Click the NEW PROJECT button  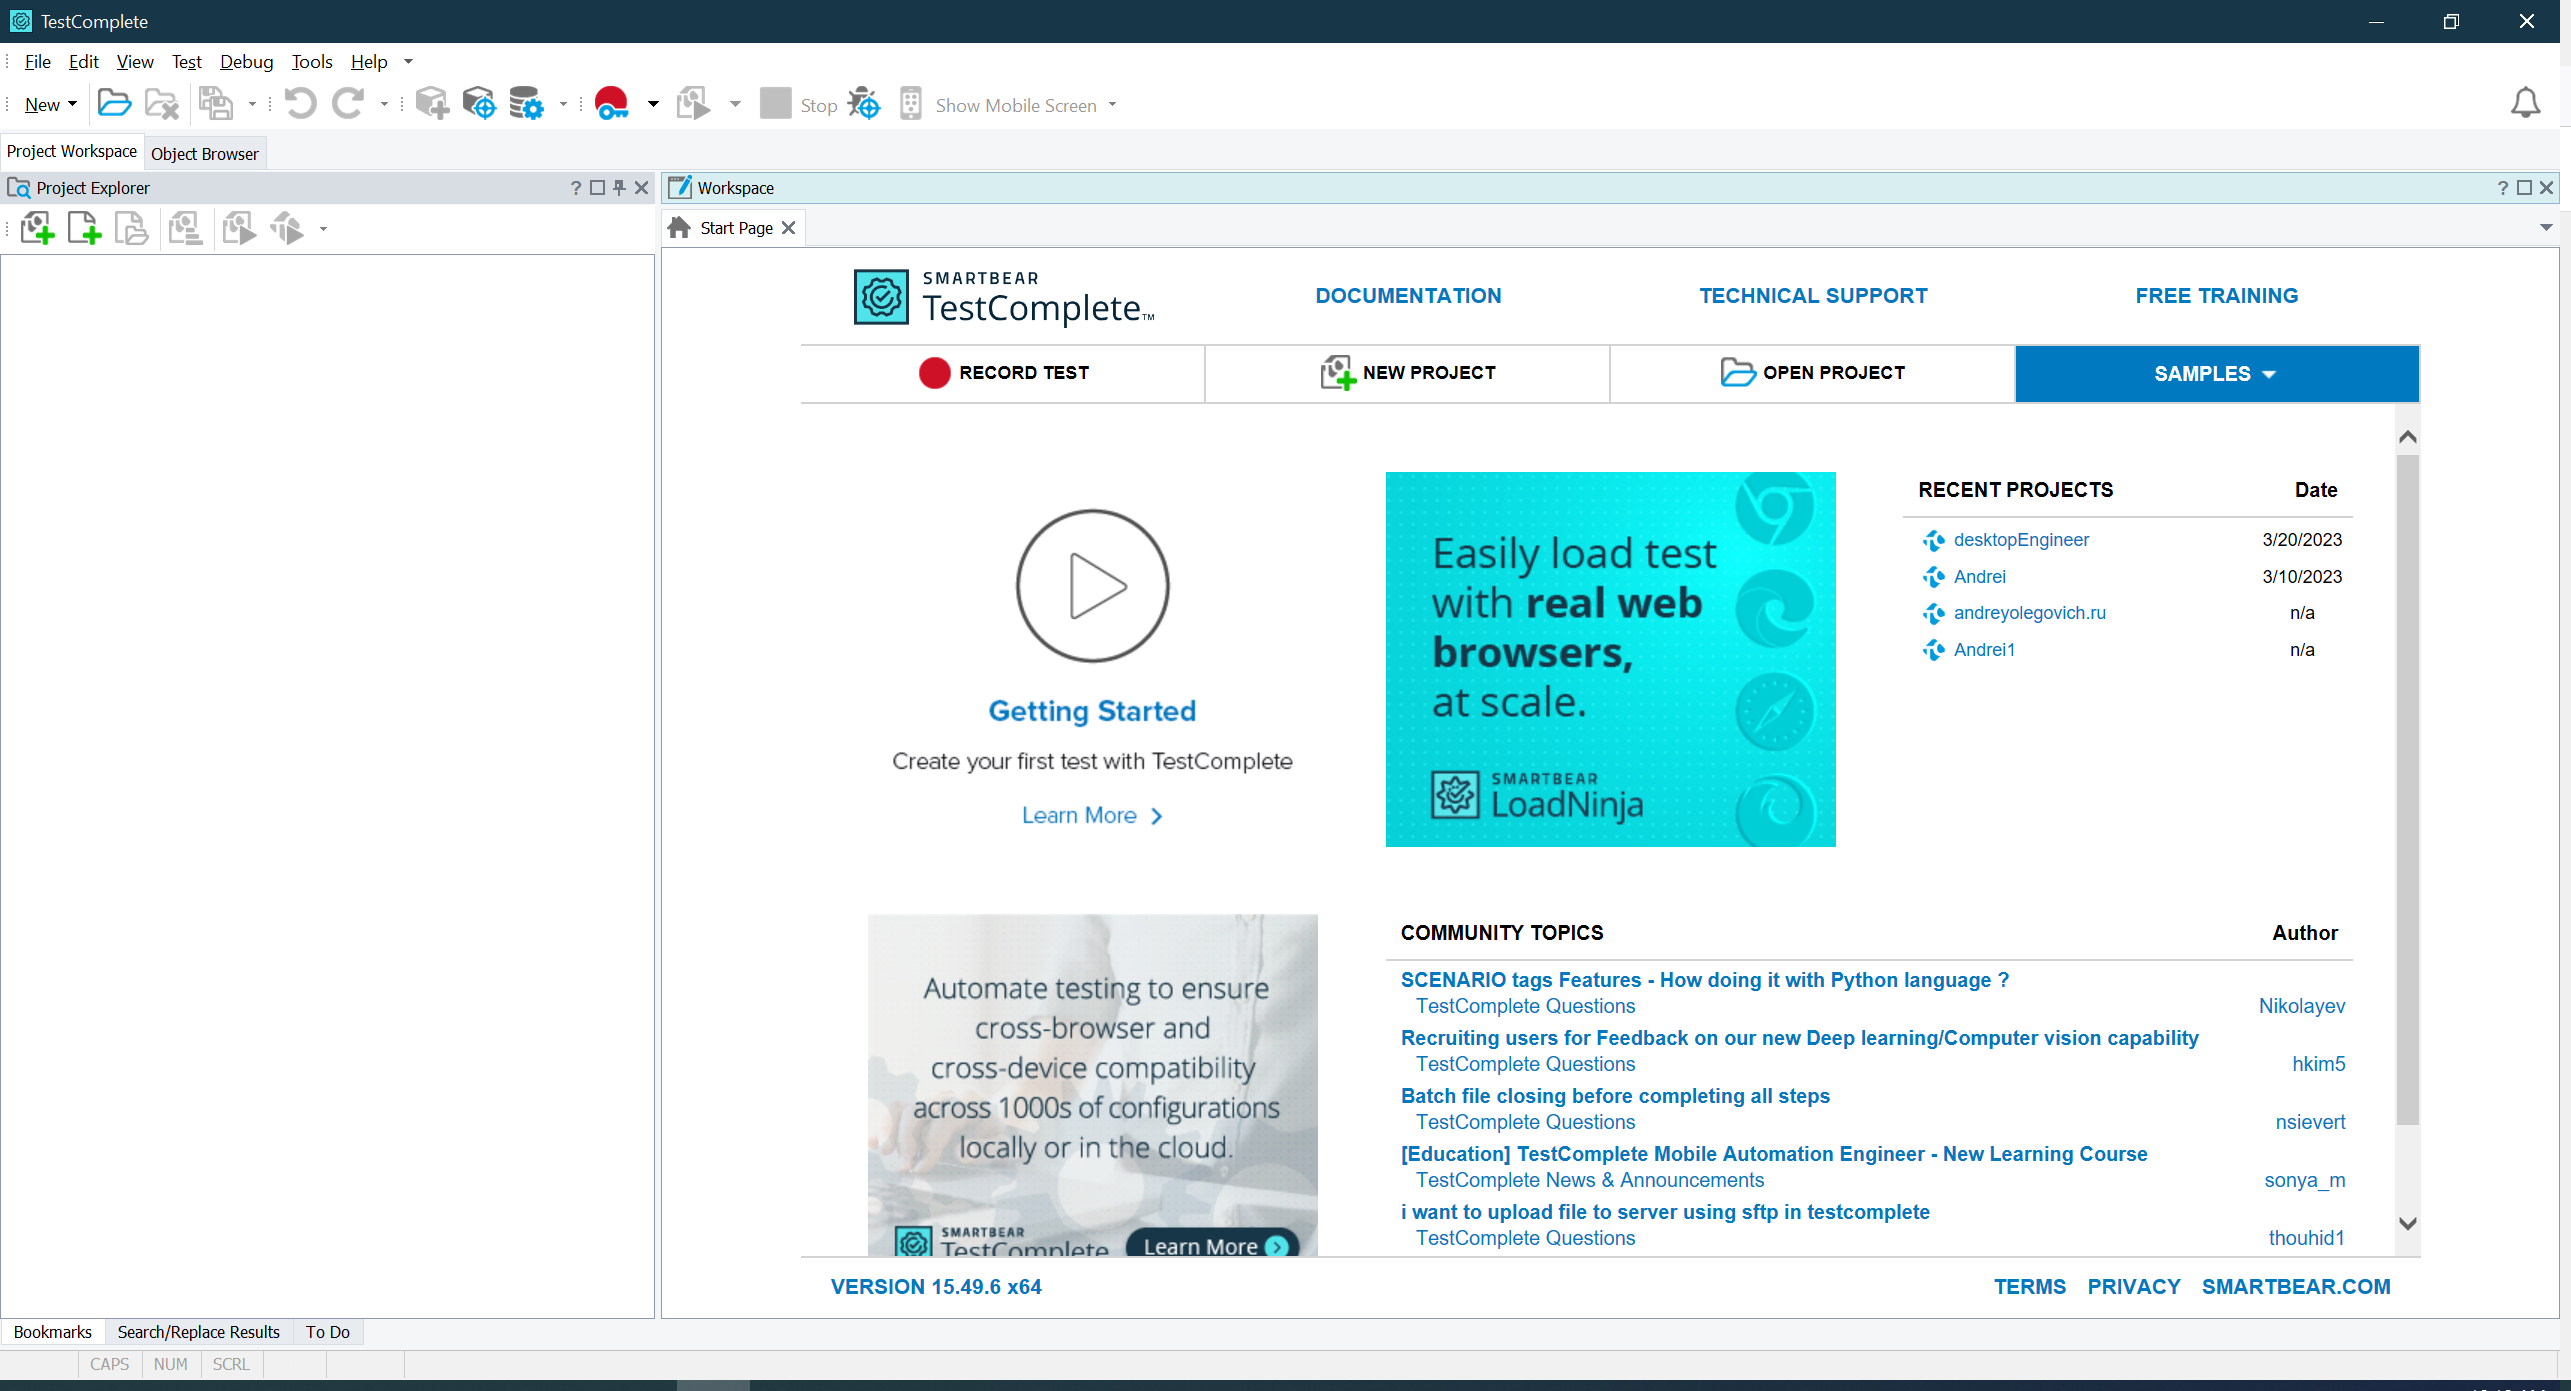[x=1407, y=373]
